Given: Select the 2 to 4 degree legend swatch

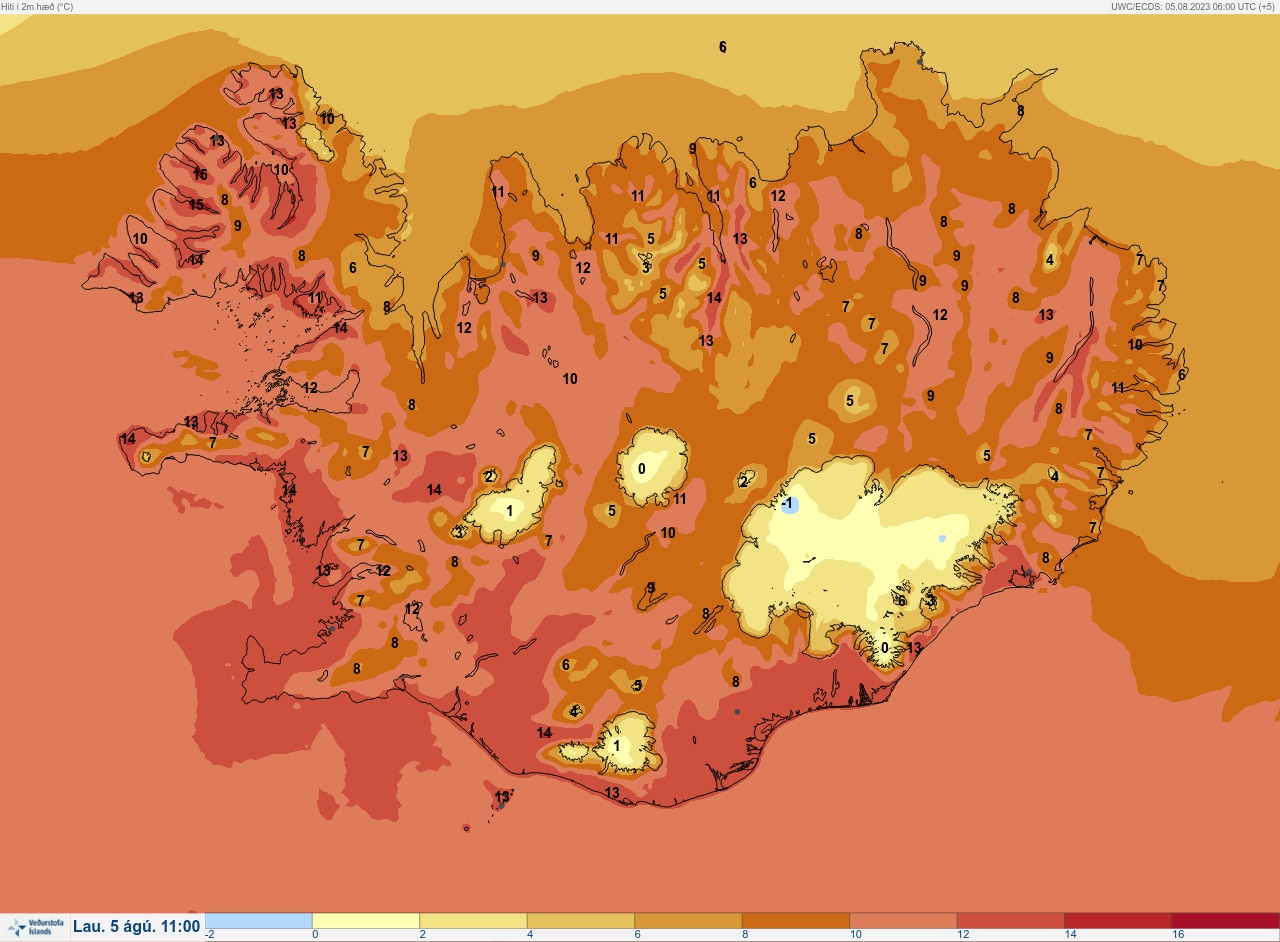Looking at the screenshot, I should click(473, 920).
